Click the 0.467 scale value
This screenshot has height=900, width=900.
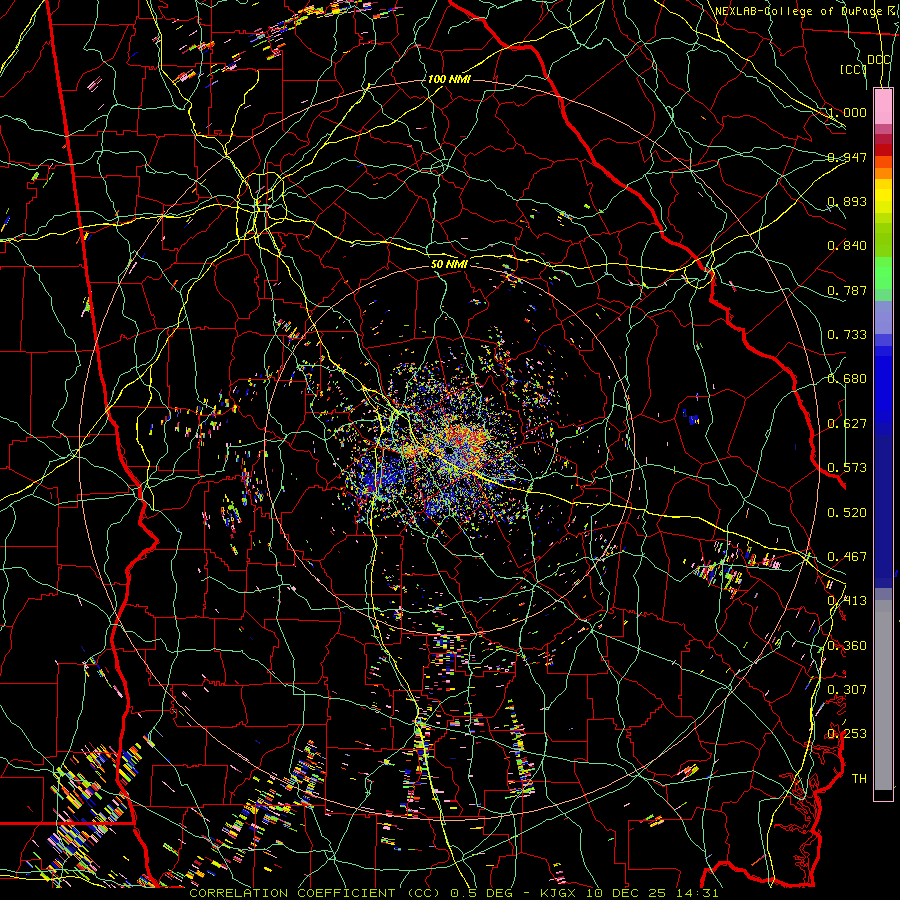click(x=847, y=556)
